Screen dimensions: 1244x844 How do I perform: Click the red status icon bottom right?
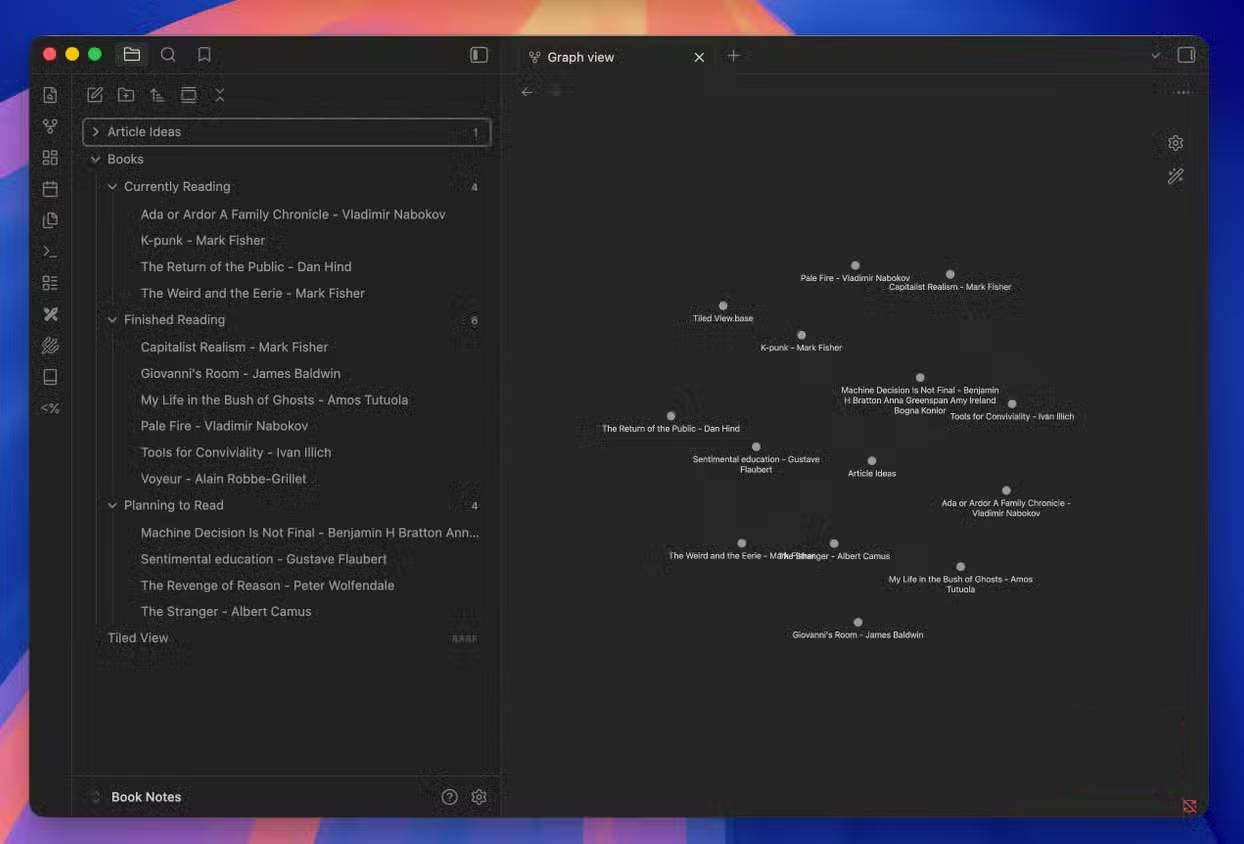1189,806
